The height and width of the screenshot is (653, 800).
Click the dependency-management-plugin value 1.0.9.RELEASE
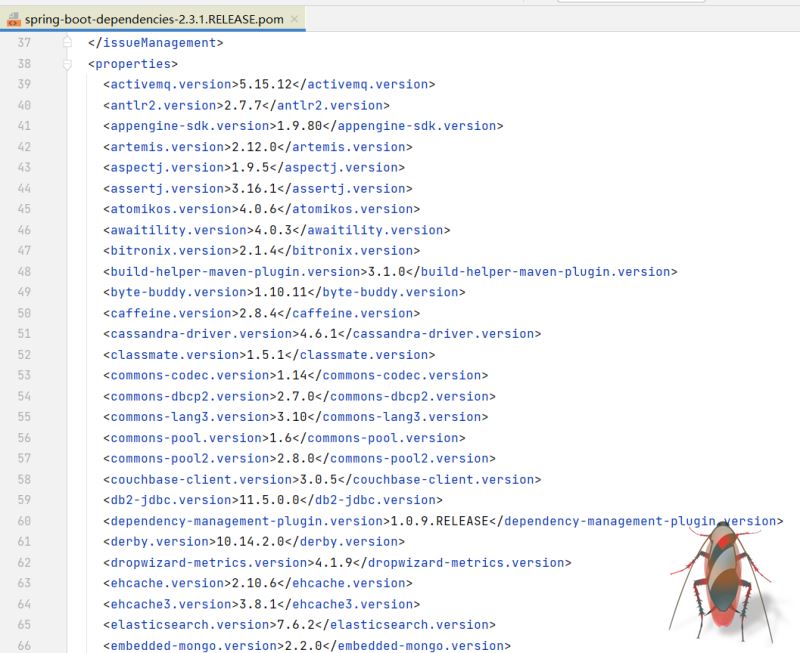pyautogui.click(x=439, y=521)
